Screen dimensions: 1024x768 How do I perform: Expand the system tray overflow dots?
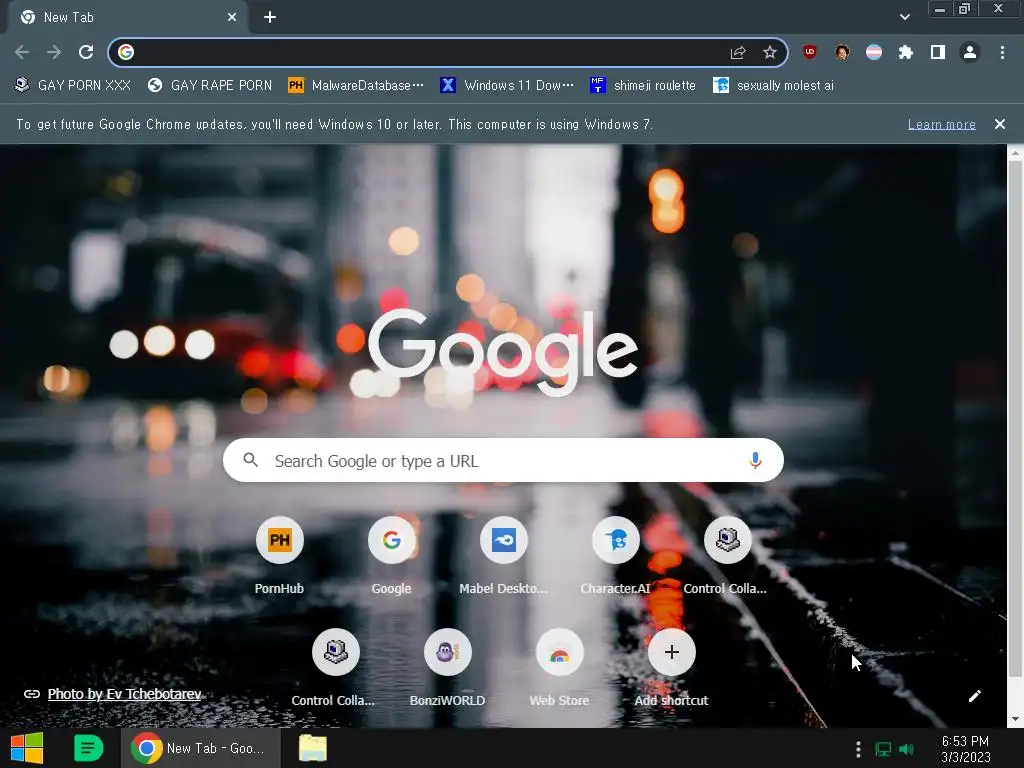coord(858,749)
